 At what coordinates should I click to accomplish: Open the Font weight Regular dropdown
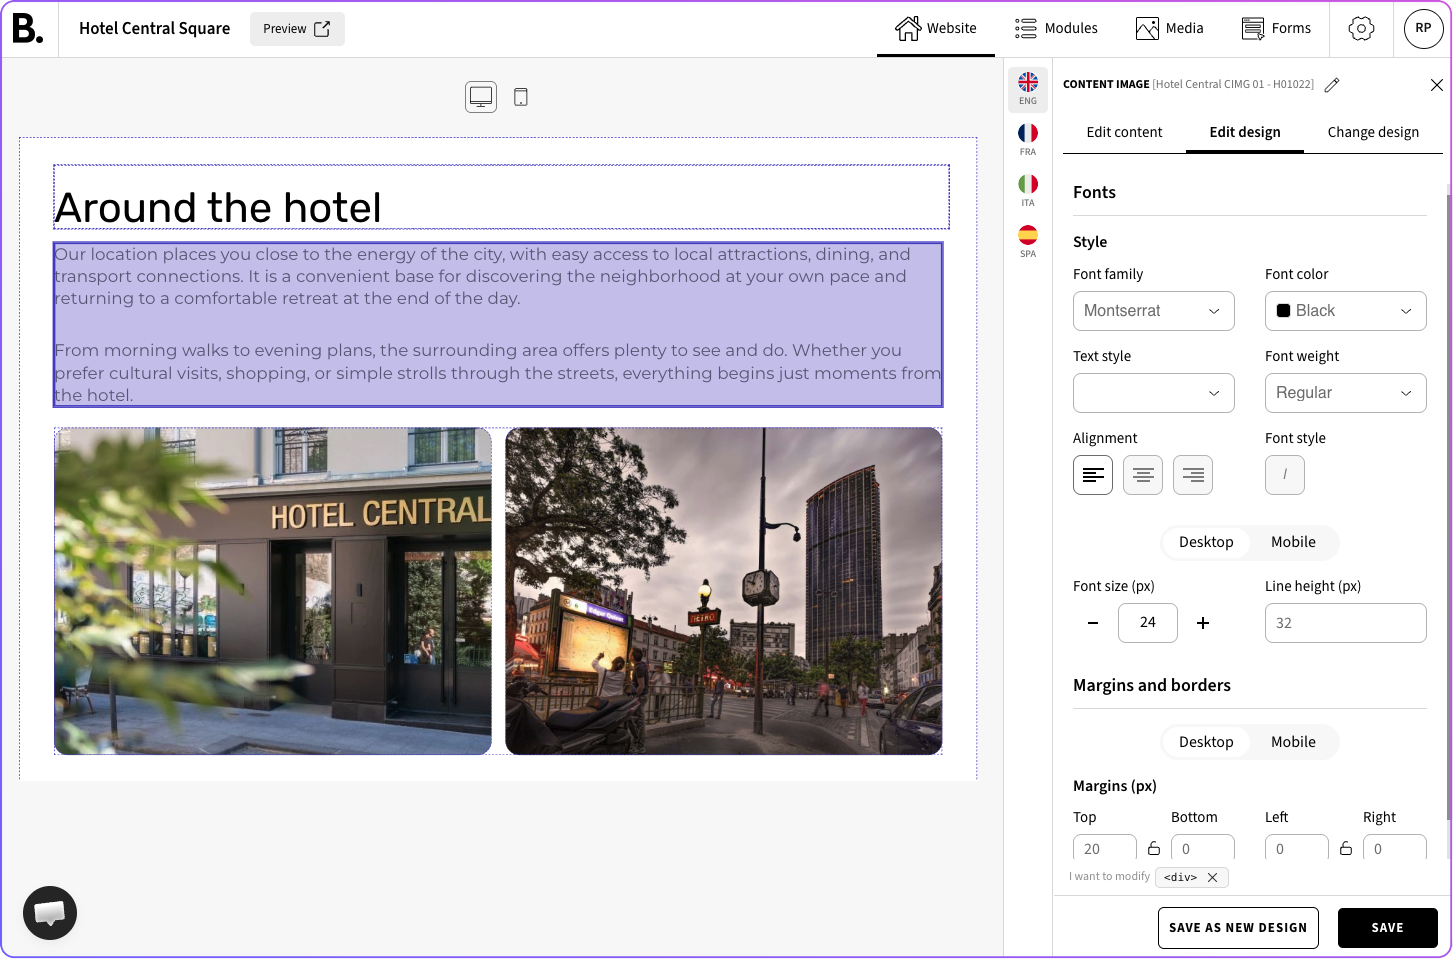point(1346,393)
